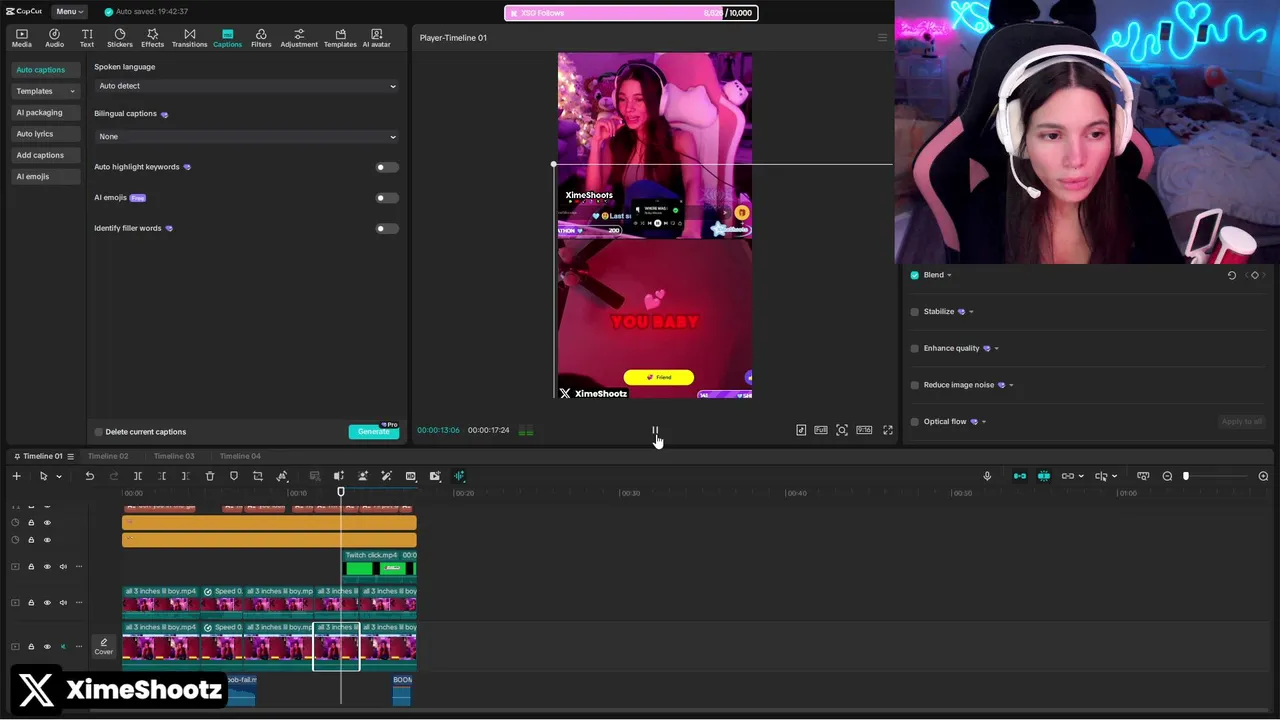Switch to the Timeline 03 tab
The height and width of the screenshot is (720, 1280).
click(174, 456)
